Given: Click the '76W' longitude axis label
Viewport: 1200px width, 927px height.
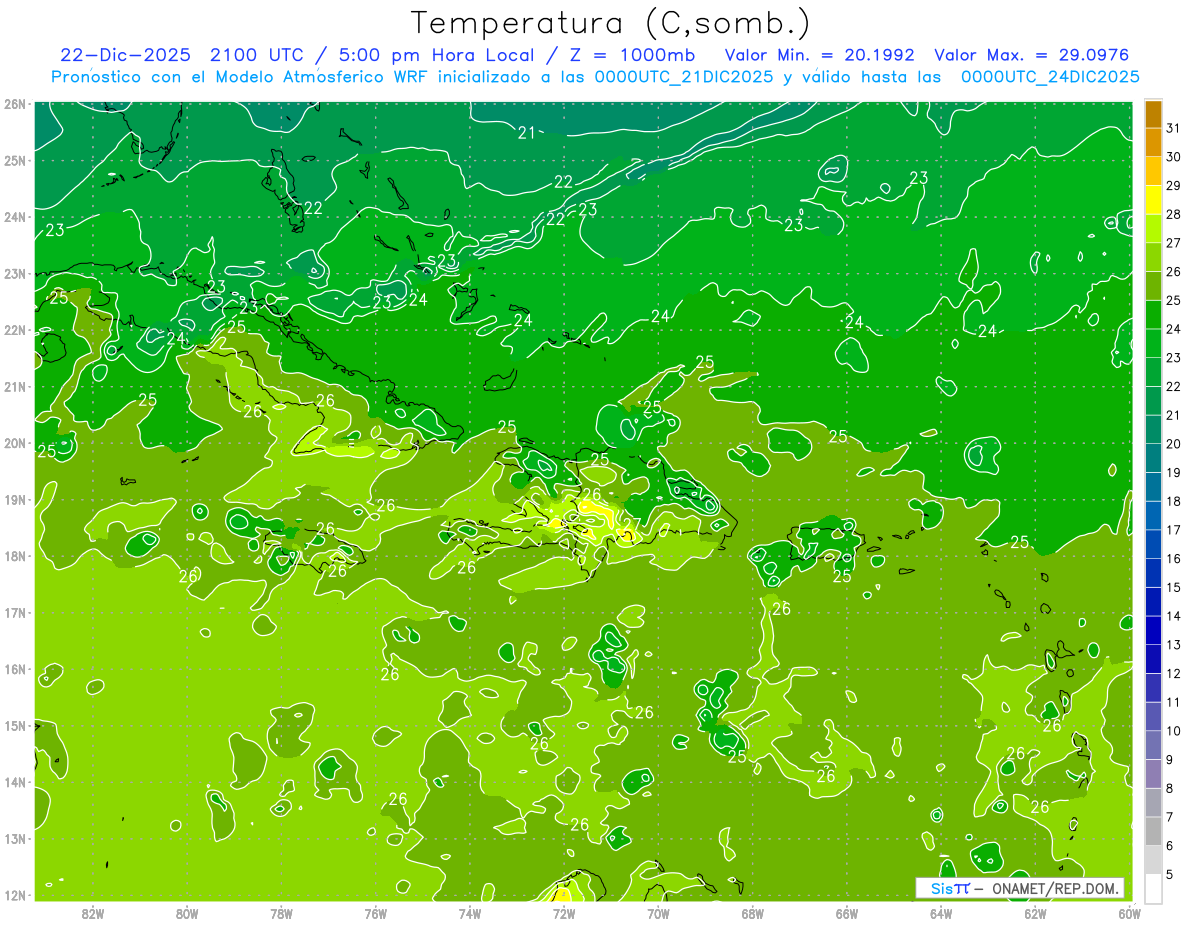Looking at the screenshot, I should tap(375, 913).
